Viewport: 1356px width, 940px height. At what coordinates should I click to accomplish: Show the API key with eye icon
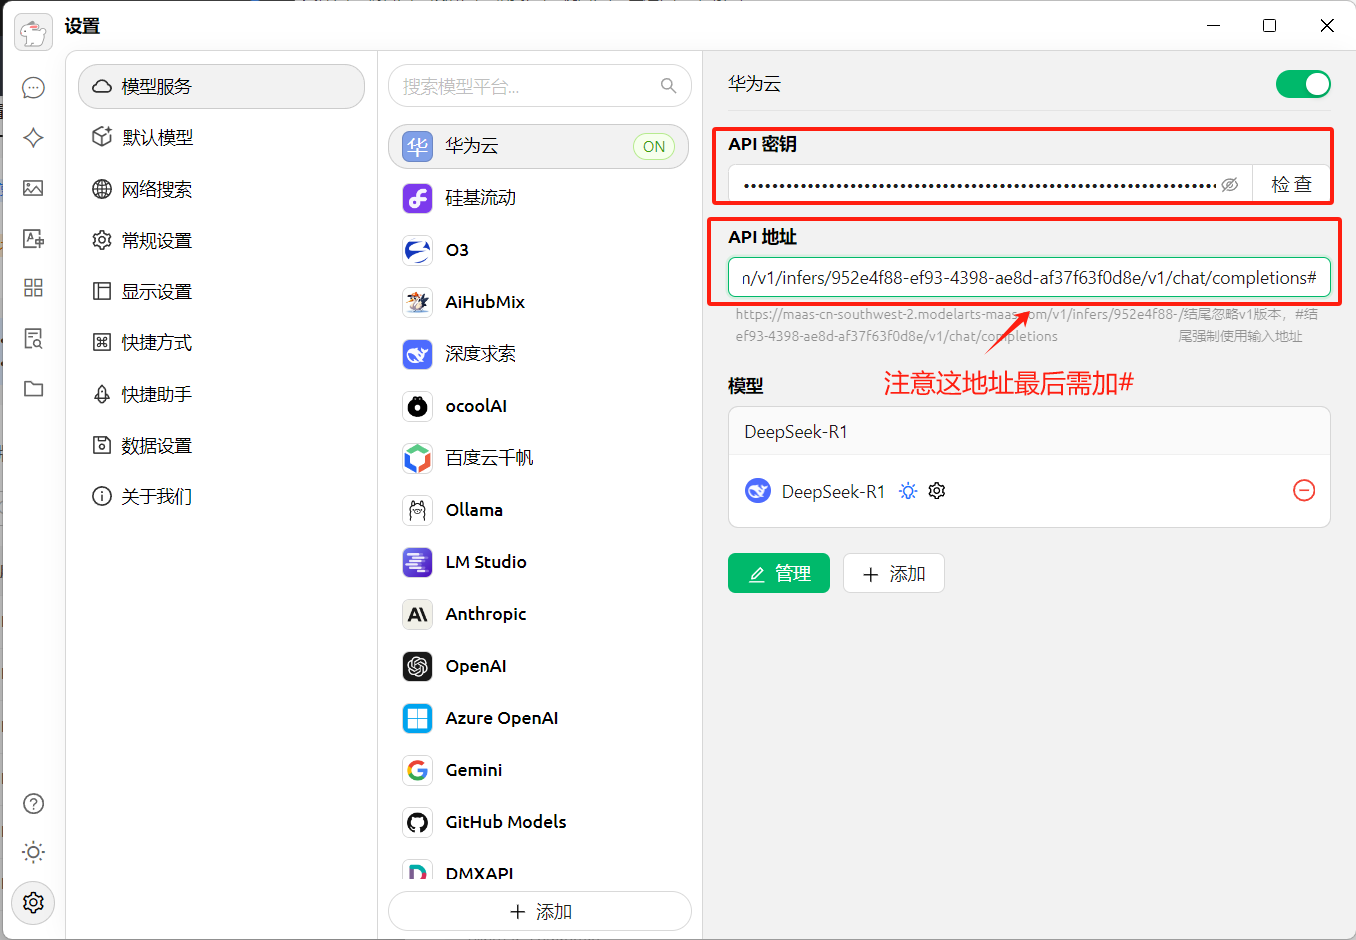tap(1230, 185)
